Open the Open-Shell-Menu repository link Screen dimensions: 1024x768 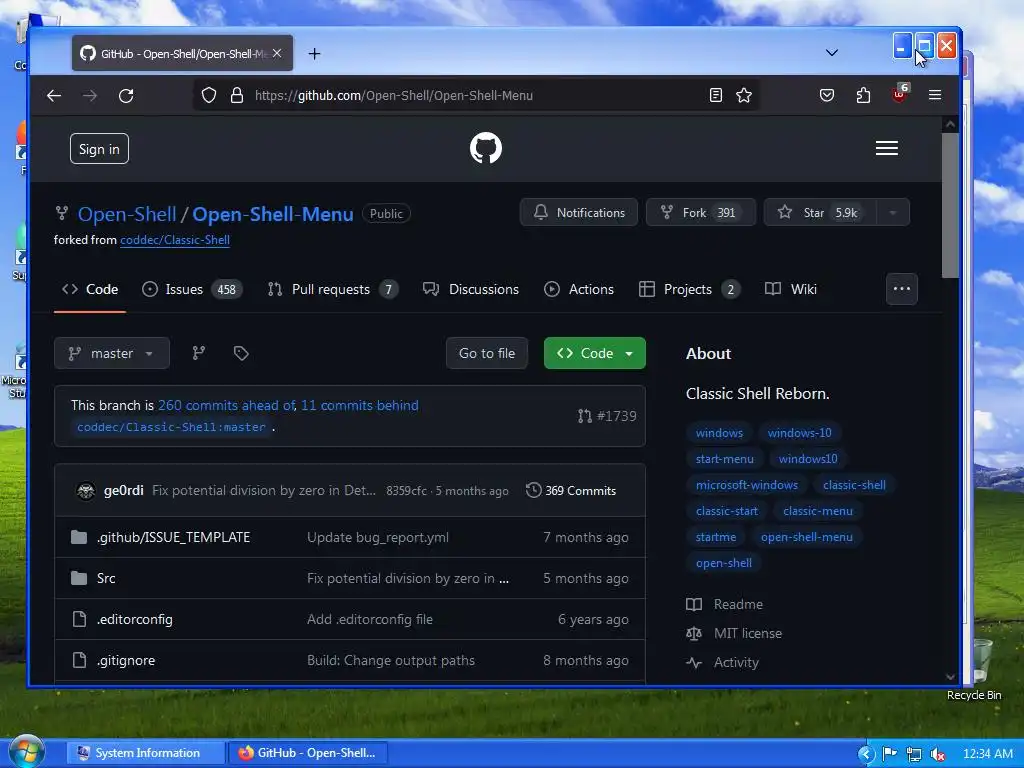click(x=273, y=214)
